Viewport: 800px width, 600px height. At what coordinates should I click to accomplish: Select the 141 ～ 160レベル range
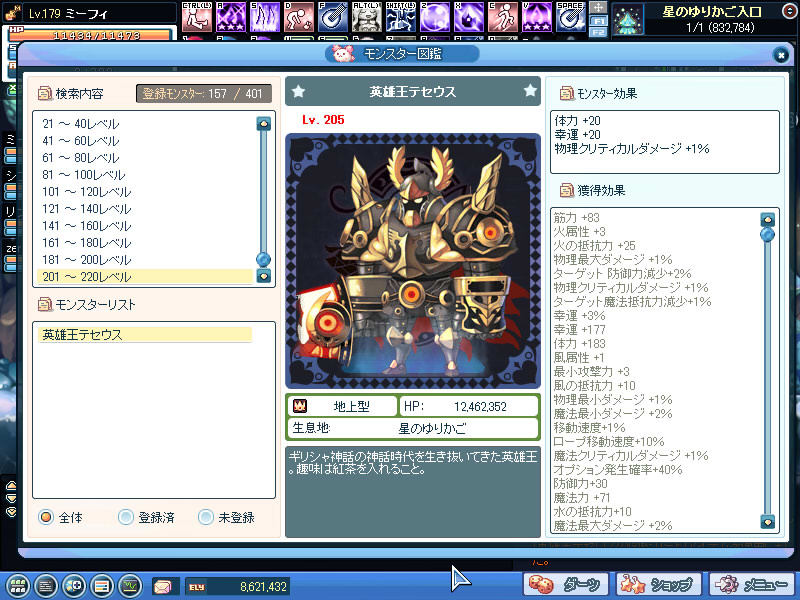pyautogui.click(x=145, y=226)
